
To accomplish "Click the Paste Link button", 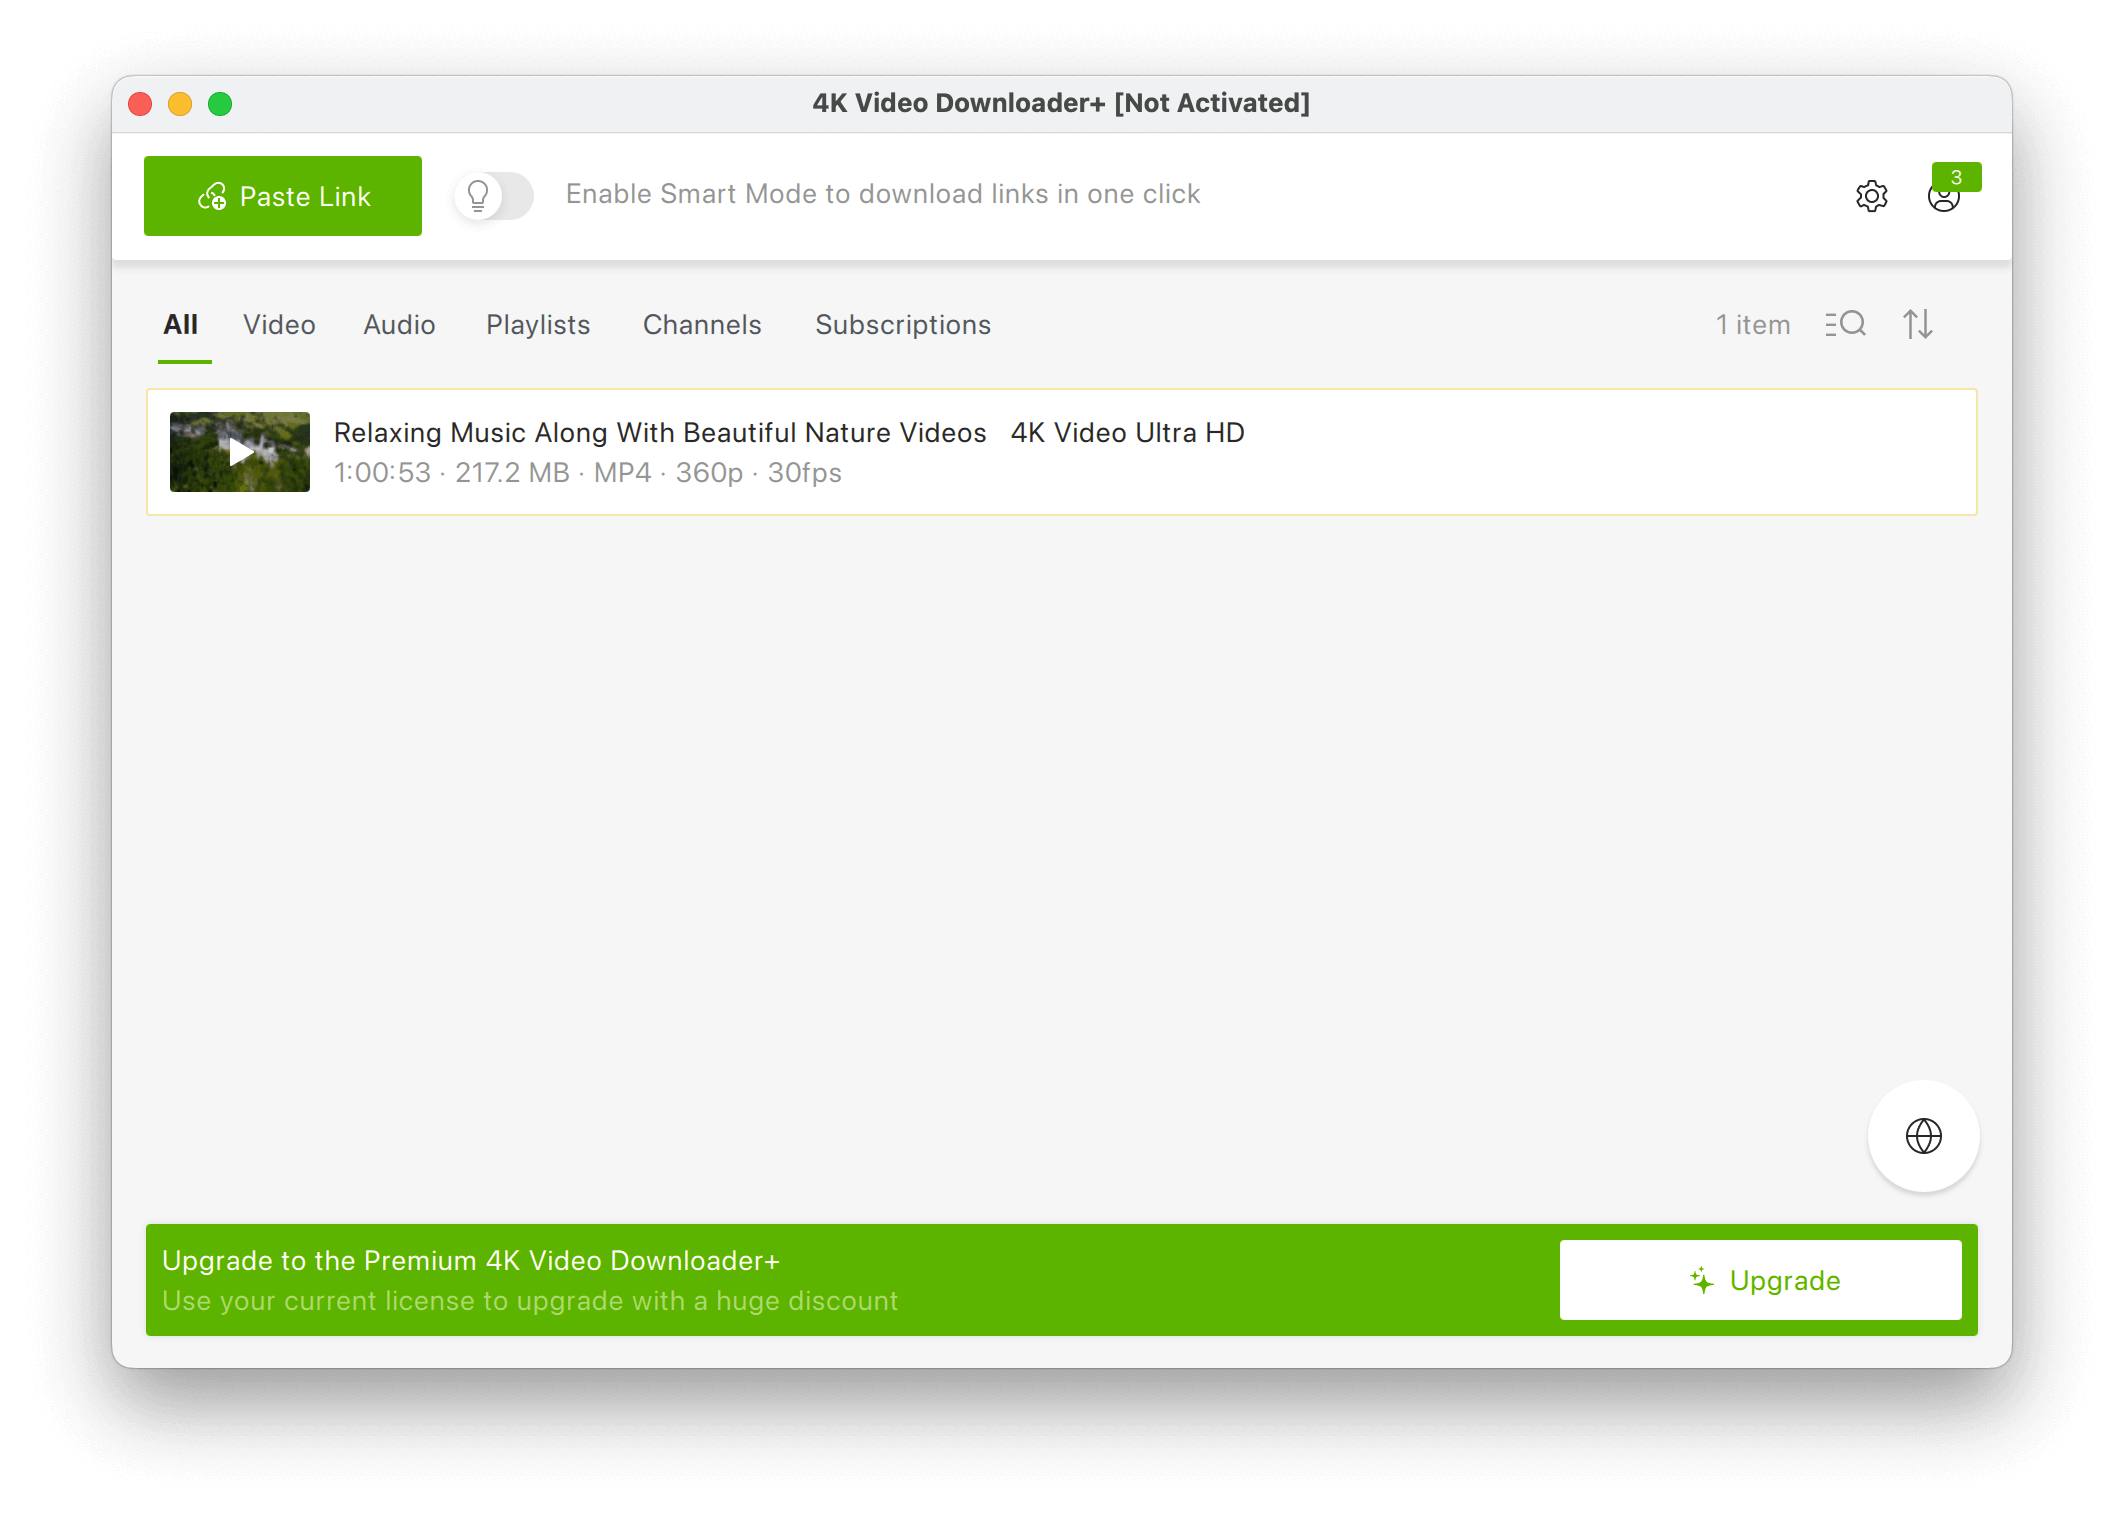I will click(x=283, y=196).
